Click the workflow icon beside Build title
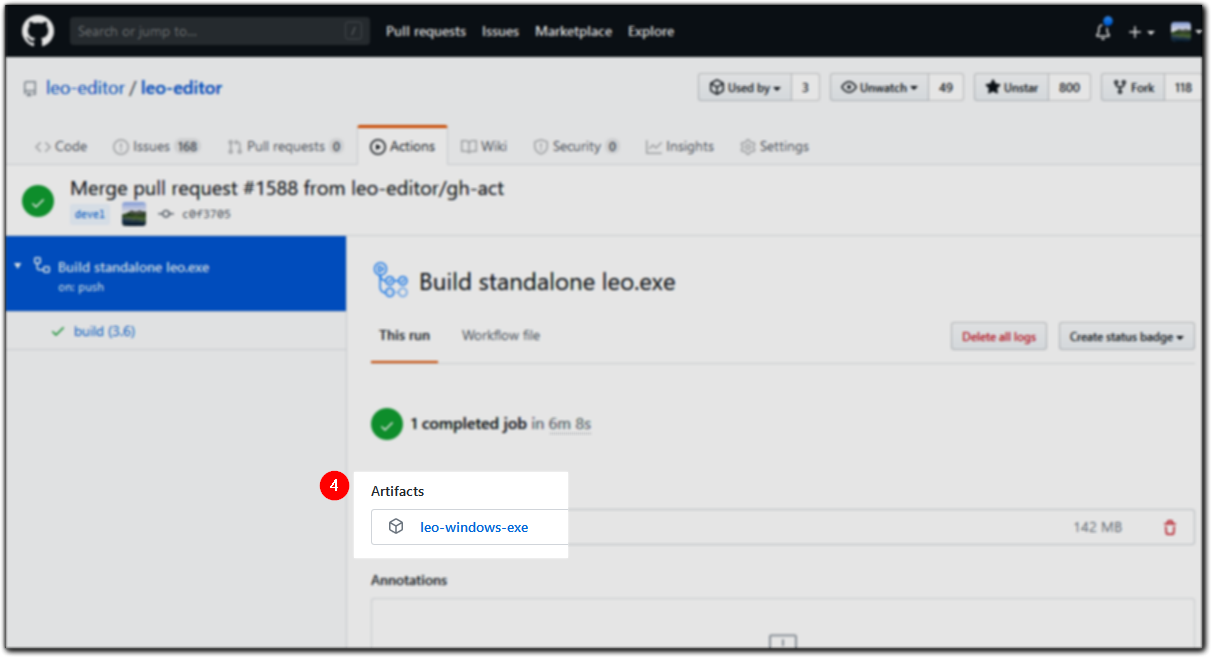The height and width of the screenshot is (657, 1211). click(x=390, y=281)
